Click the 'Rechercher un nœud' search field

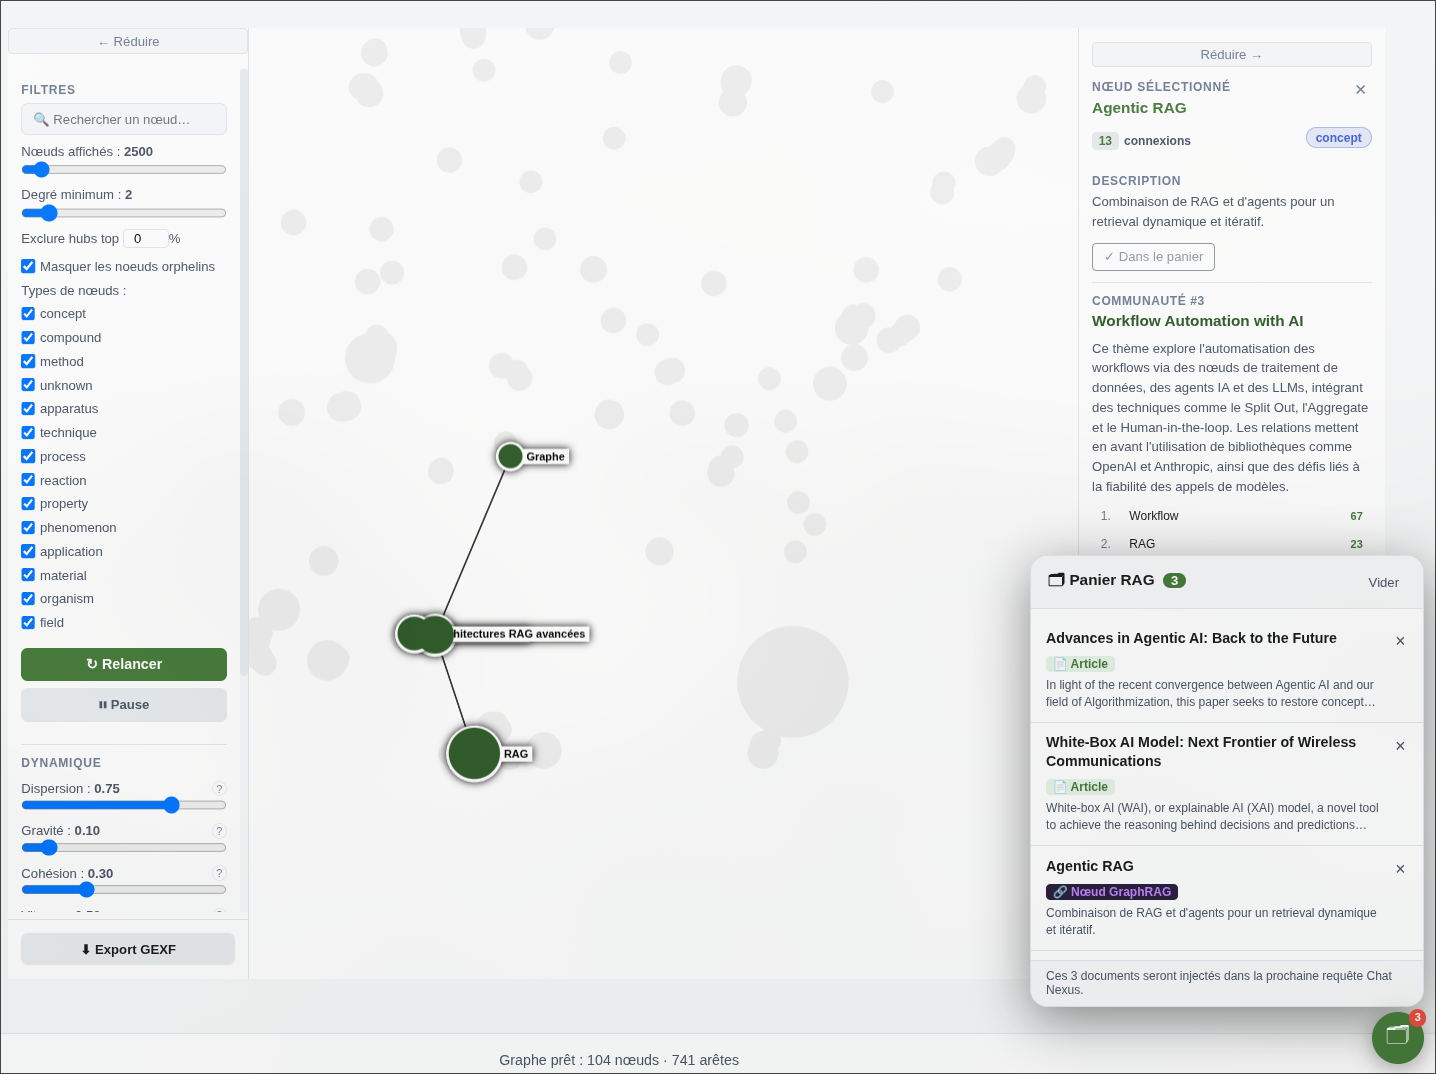124,119
